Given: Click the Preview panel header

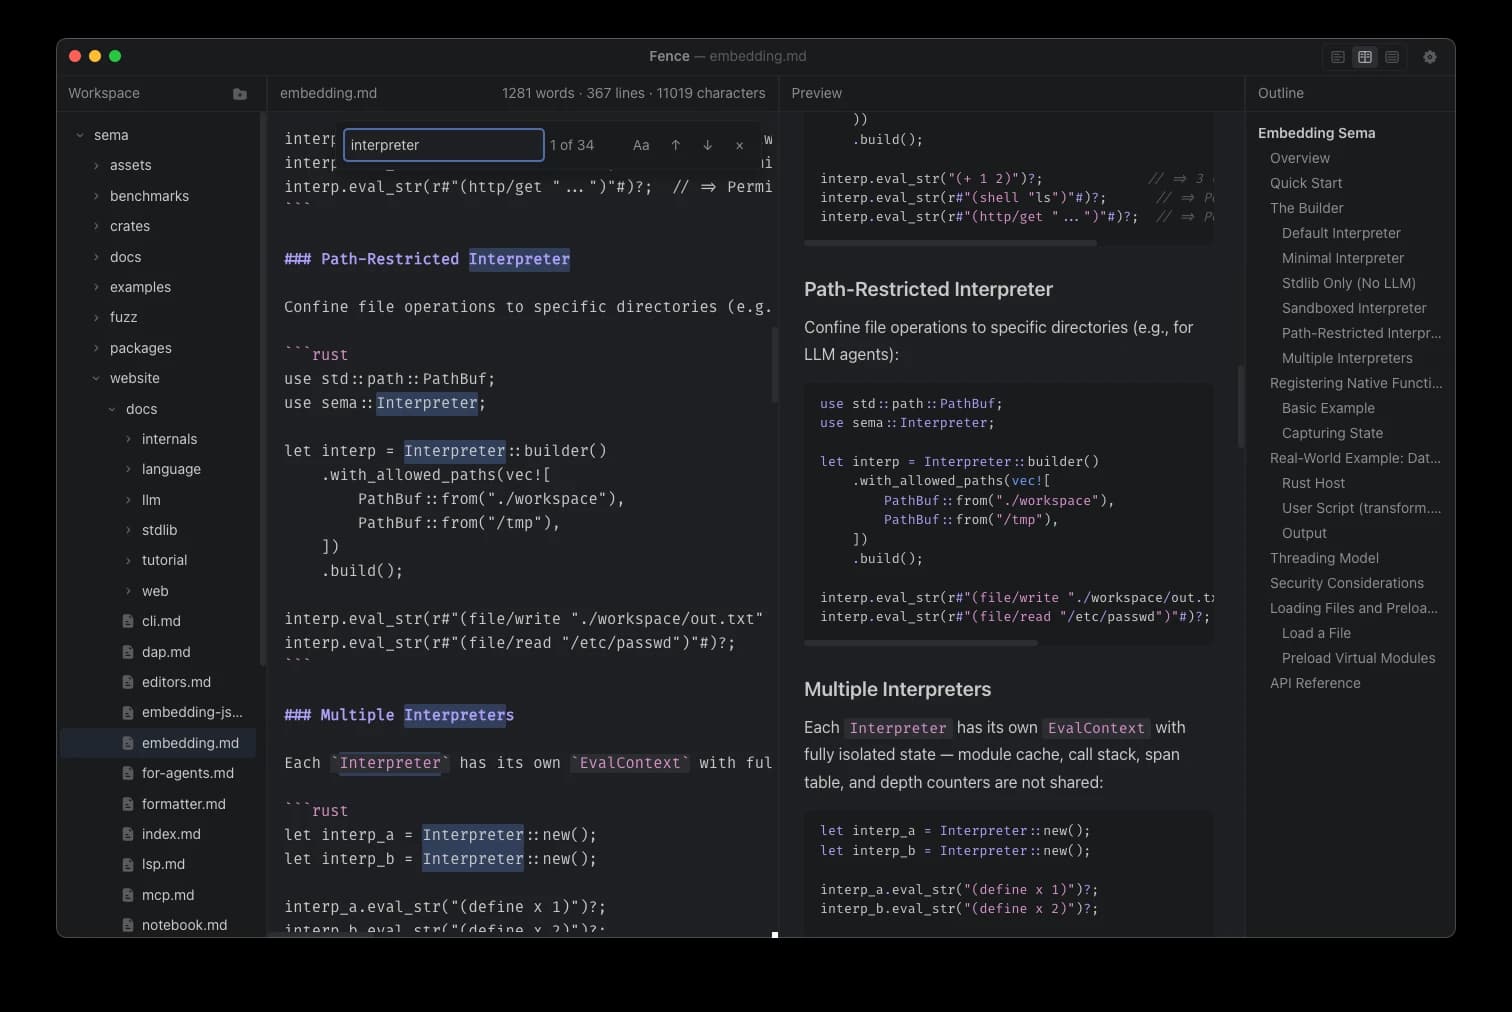Looking at the screenshot, I should [x=816, y=93].
